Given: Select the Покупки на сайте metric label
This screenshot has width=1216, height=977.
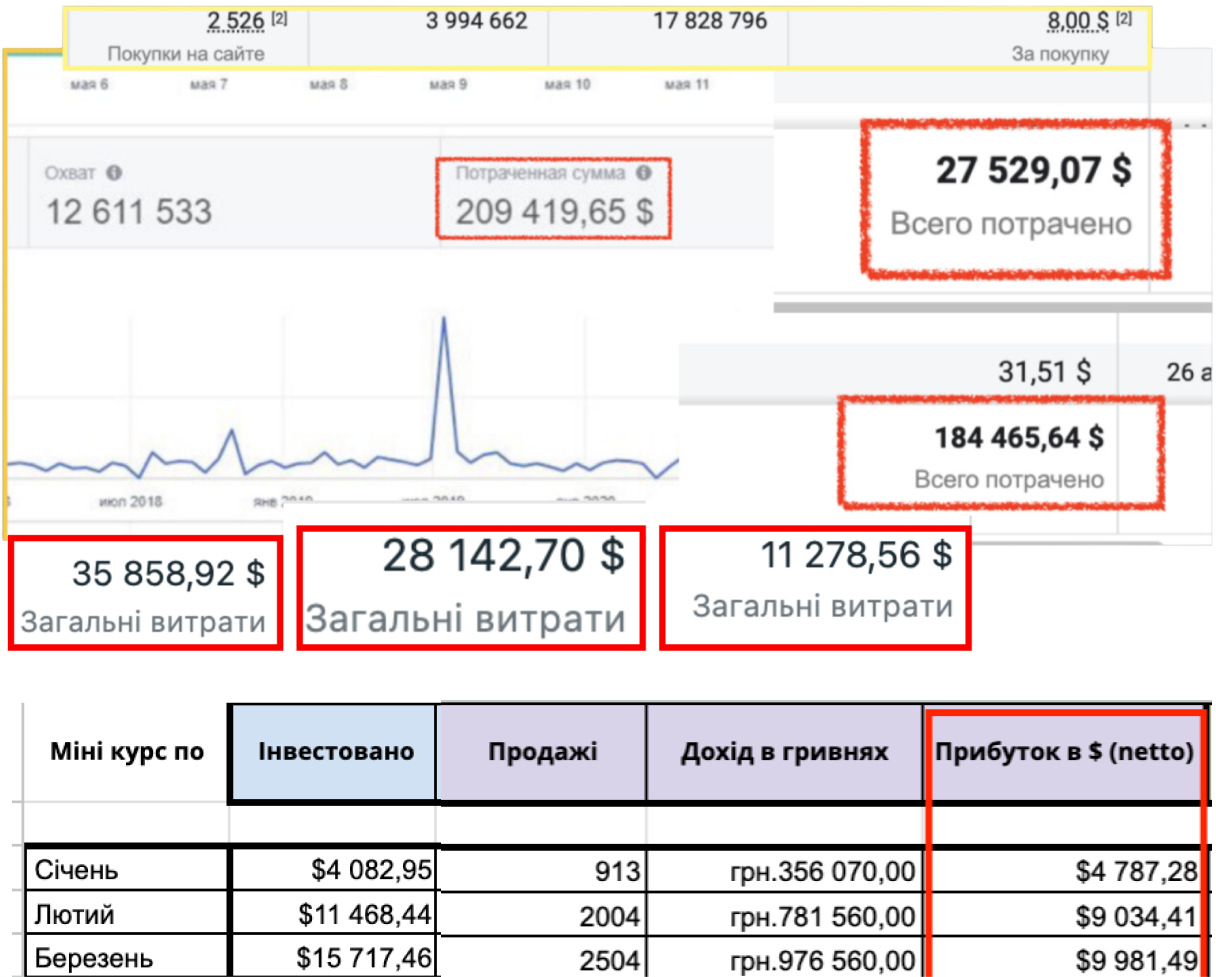Looking at the screenshot, I should point(185,54).
